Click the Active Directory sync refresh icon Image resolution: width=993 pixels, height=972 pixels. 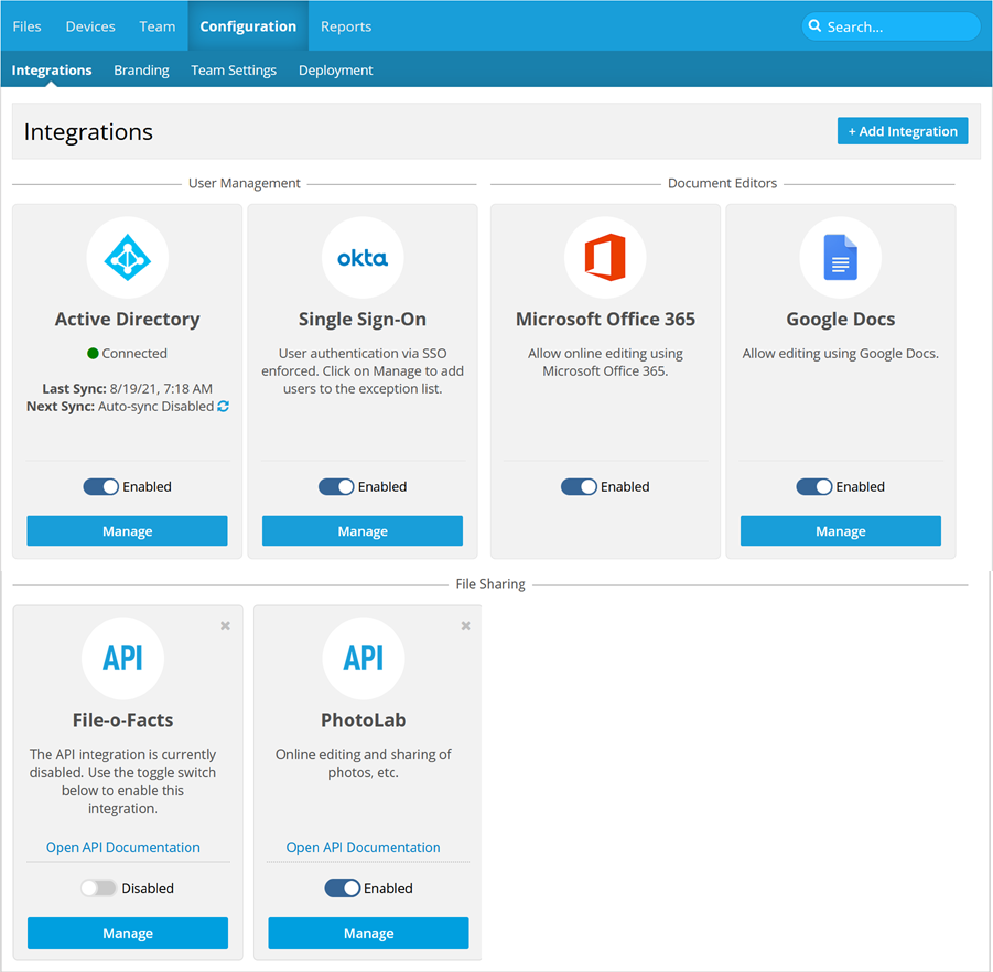pyautogui.click(x=223, y=406)
